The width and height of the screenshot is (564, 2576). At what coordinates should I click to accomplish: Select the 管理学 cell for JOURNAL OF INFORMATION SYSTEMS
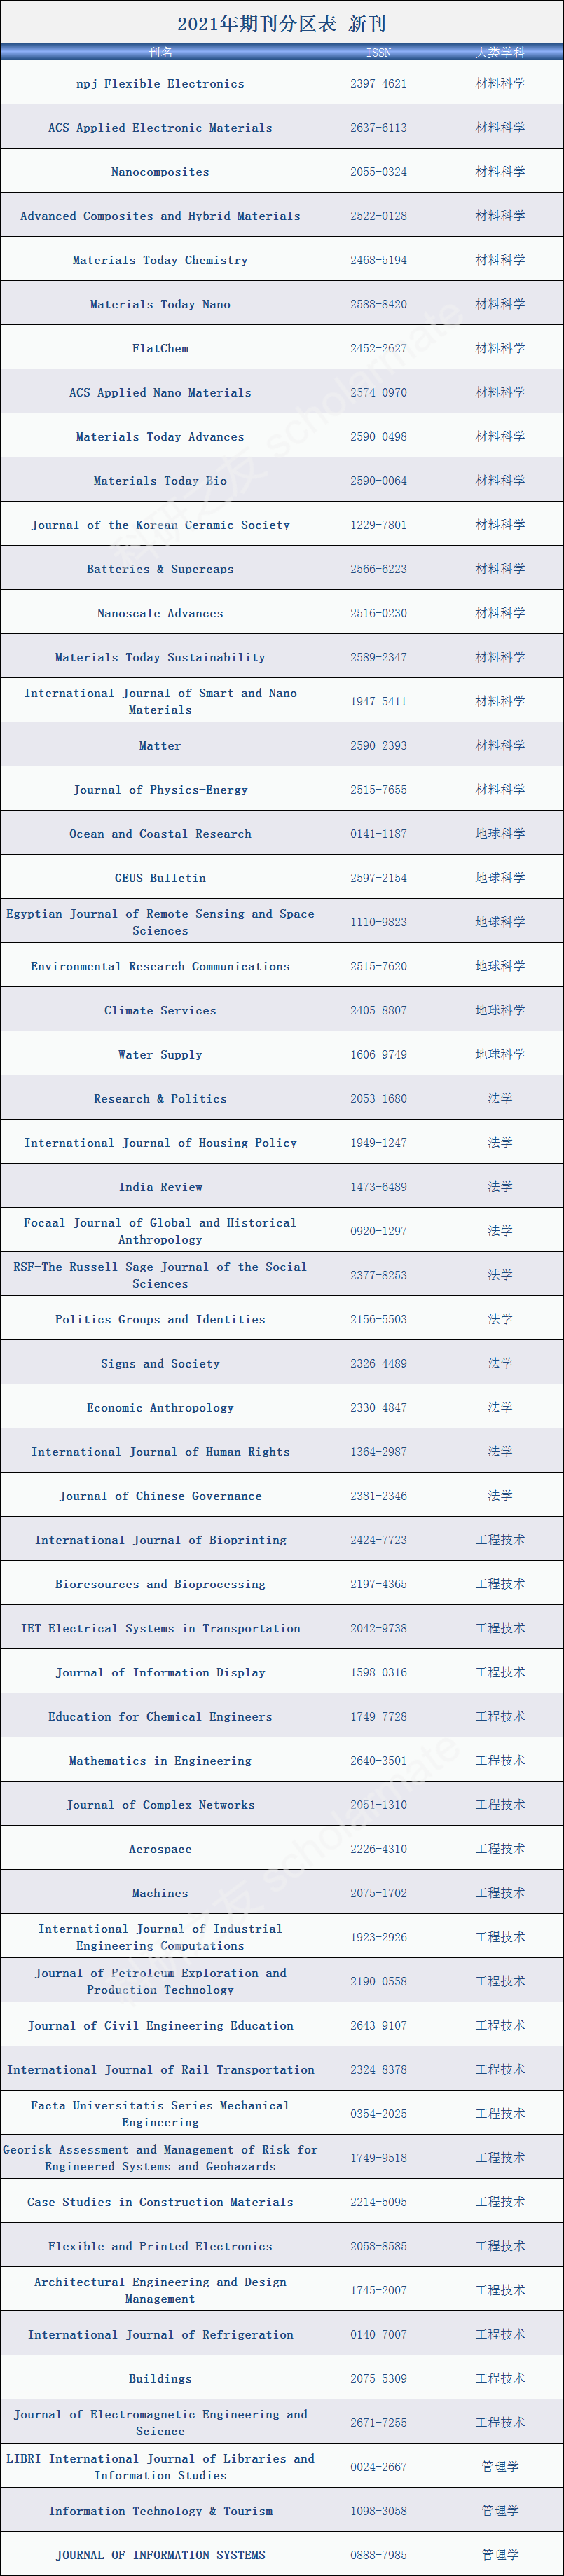point(500,2555)
